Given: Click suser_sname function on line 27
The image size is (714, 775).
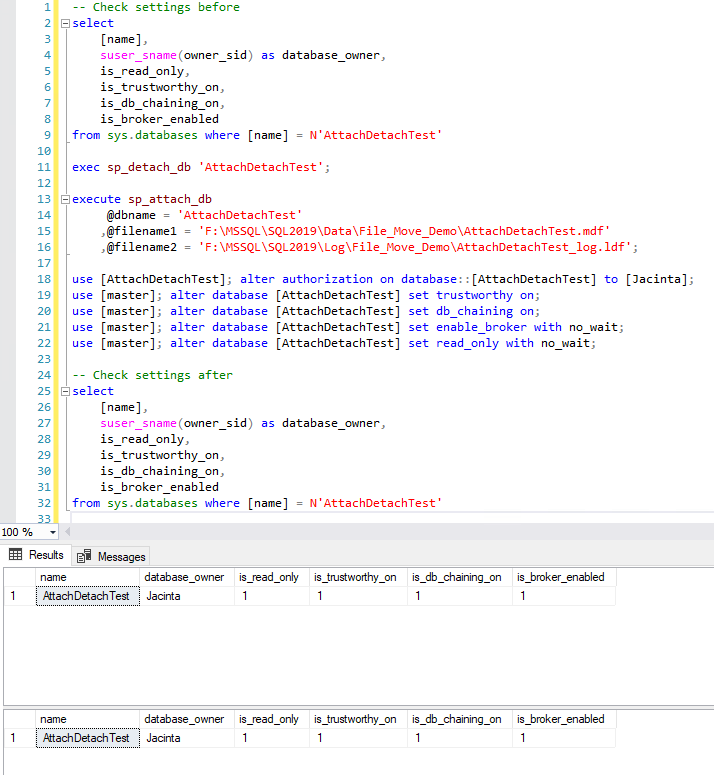Looking at the screenshot, I should coord(138,424).
